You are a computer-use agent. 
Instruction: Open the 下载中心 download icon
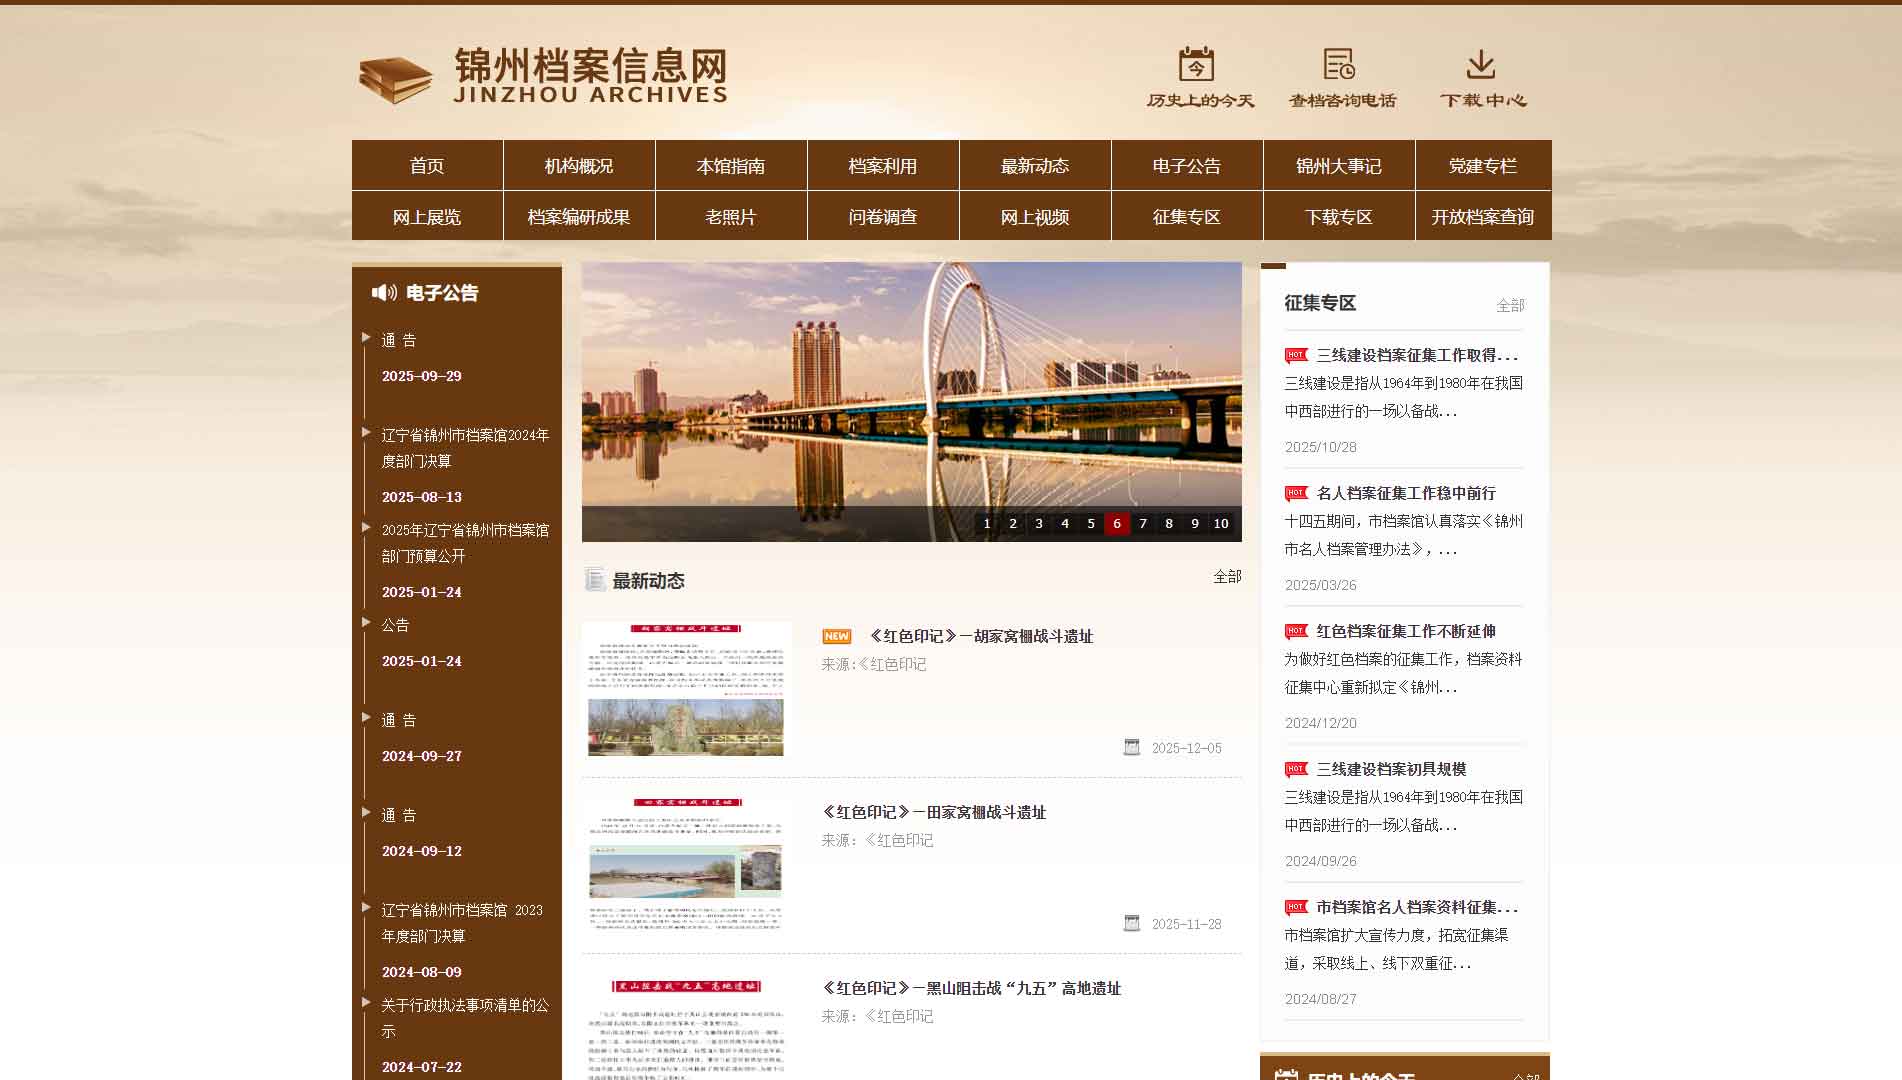click(x=1481, y=64)
